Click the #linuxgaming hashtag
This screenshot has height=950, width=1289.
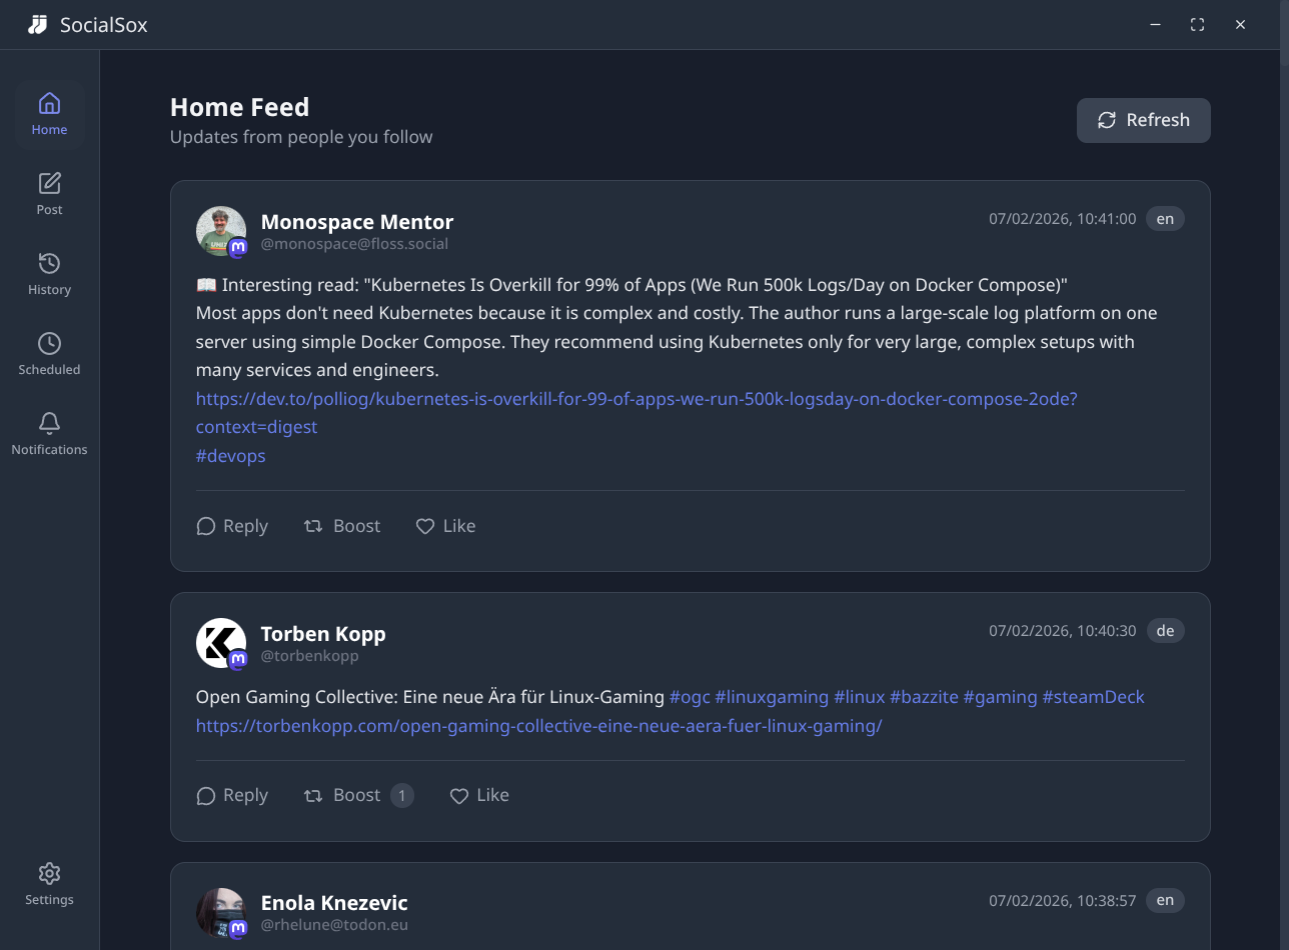(772, 697)
